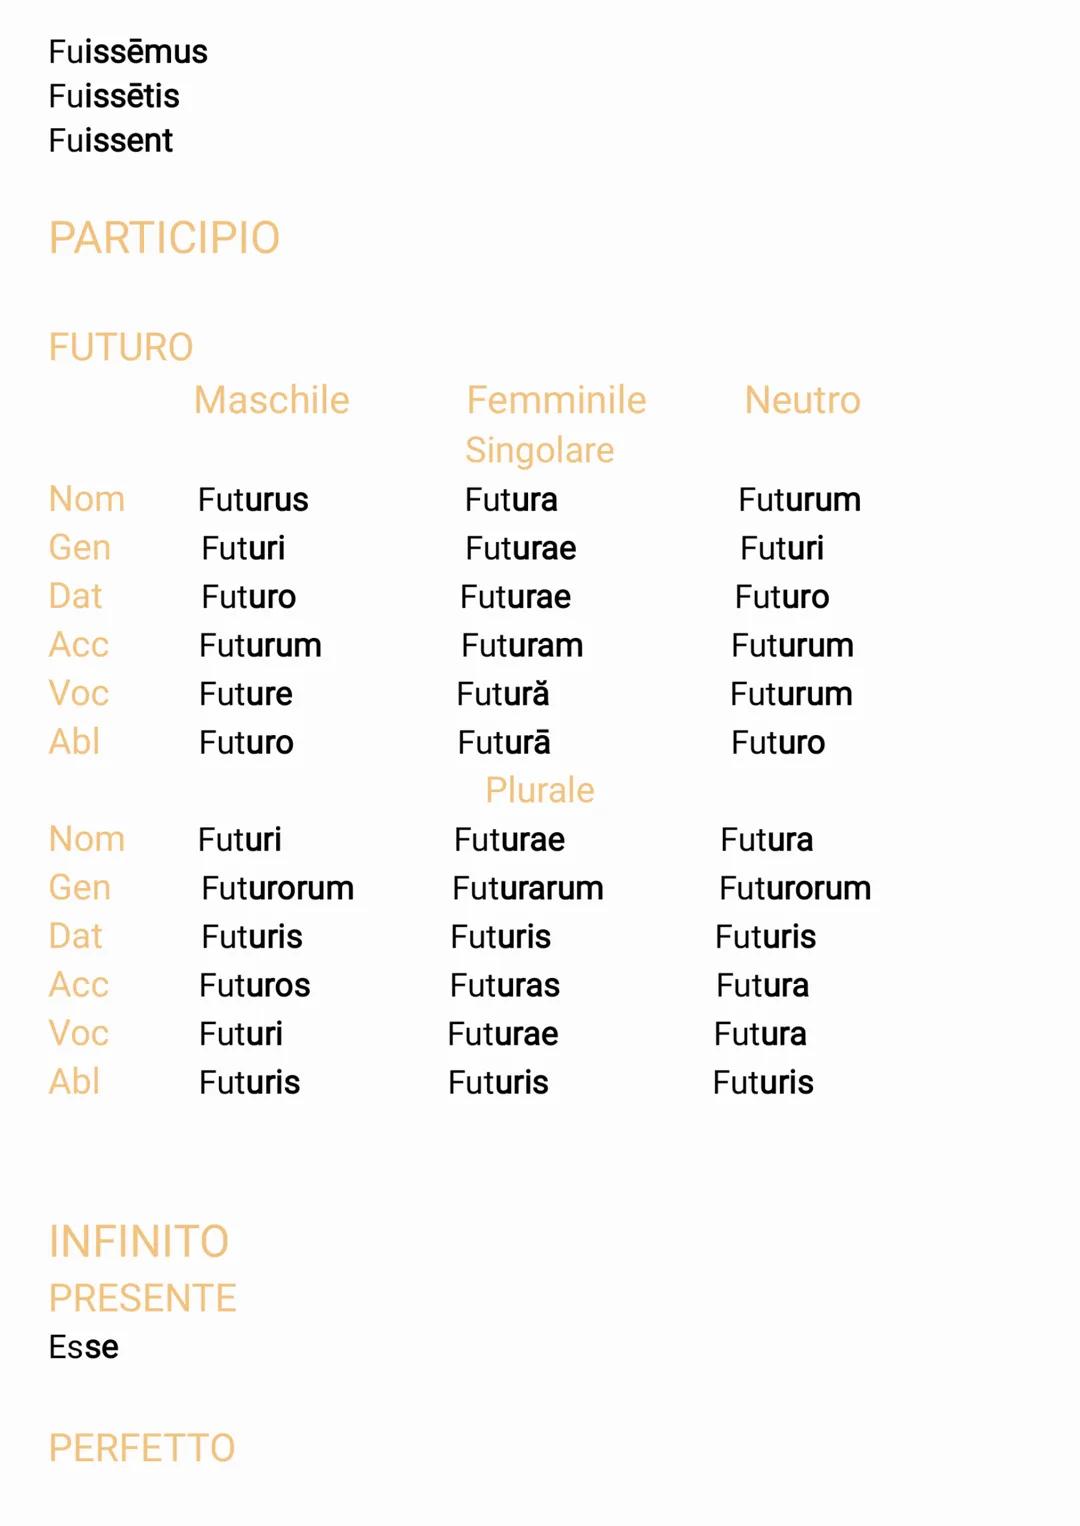
Task: Click the masculine accusative plural Futuros
Action: (255, 985)
